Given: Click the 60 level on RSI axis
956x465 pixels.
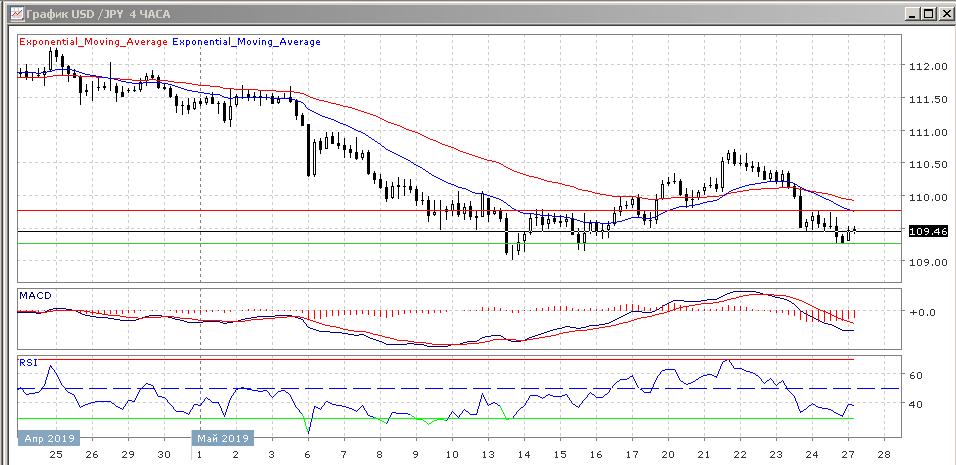Looking at the screenshot, I should coord(914,375).
